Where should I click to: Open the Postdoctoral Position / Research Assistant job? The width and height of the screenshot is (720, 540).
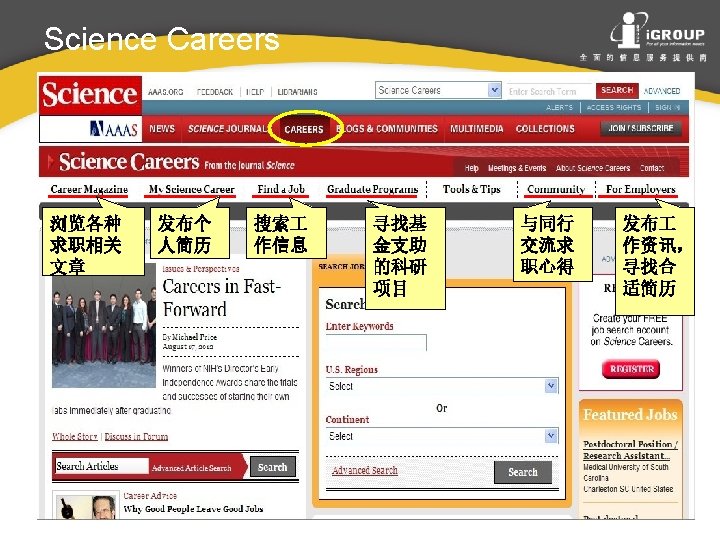(x=630, y=450)
